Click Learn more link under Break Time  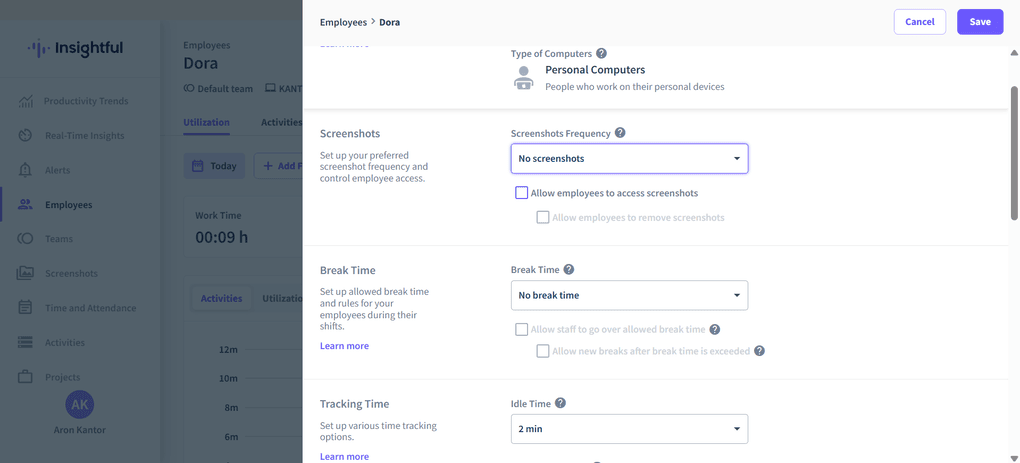click(x=344, y=346)
